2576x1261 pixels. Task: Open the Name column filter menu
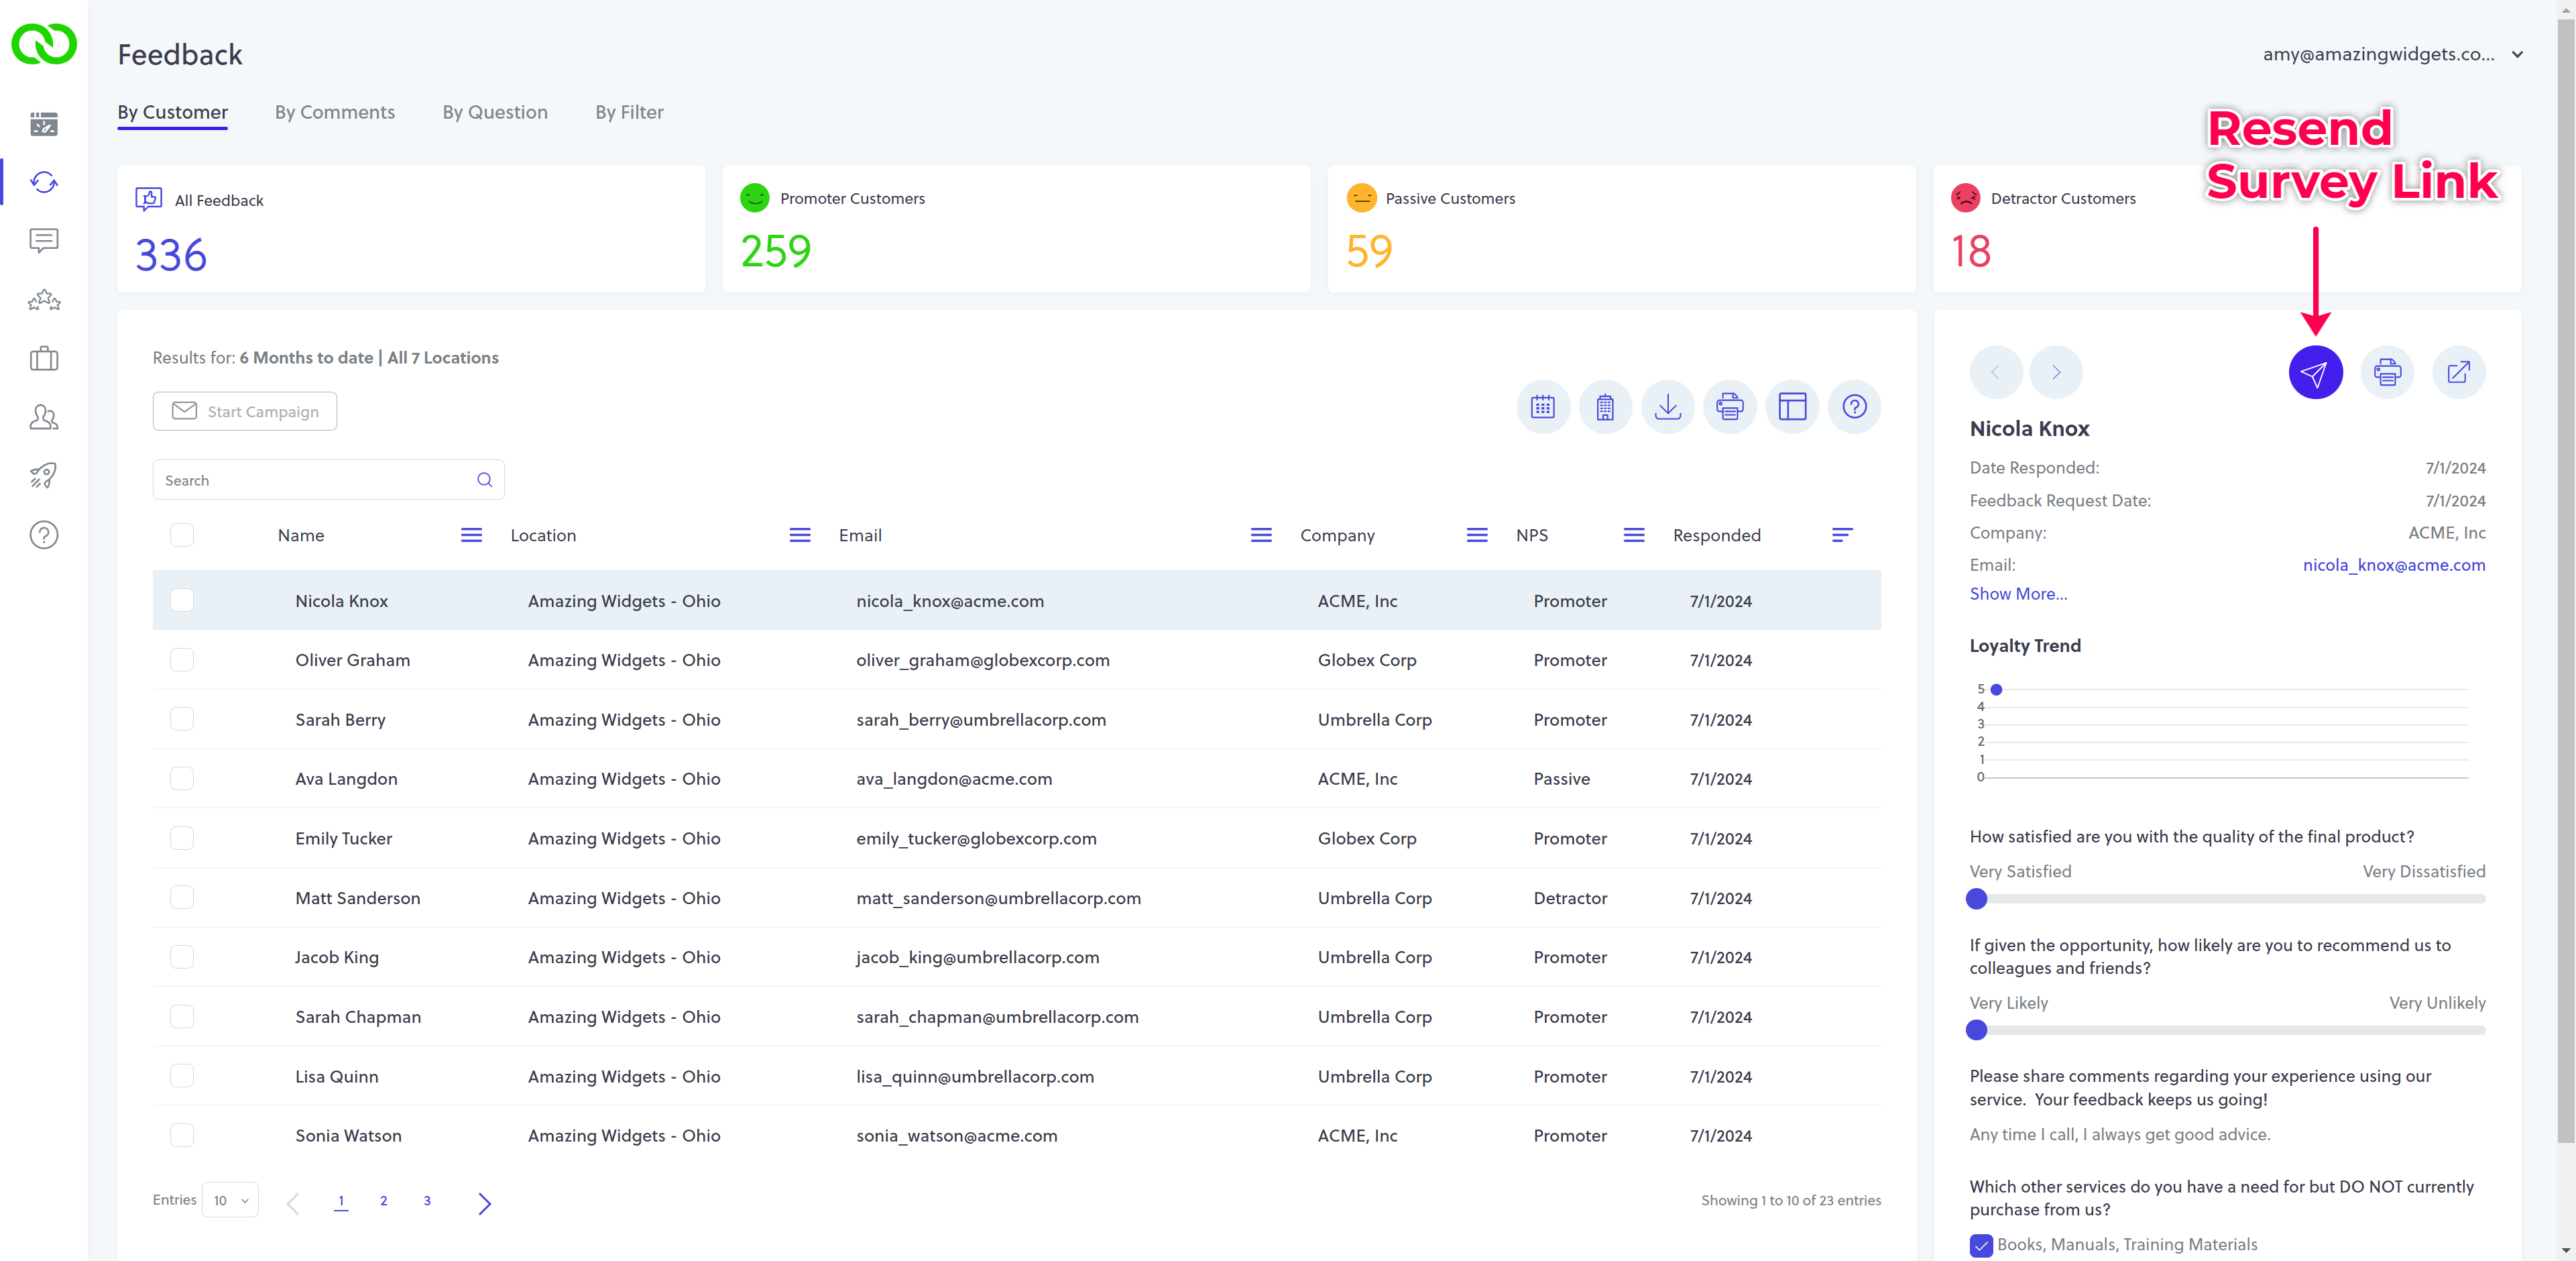pos(471,535)
